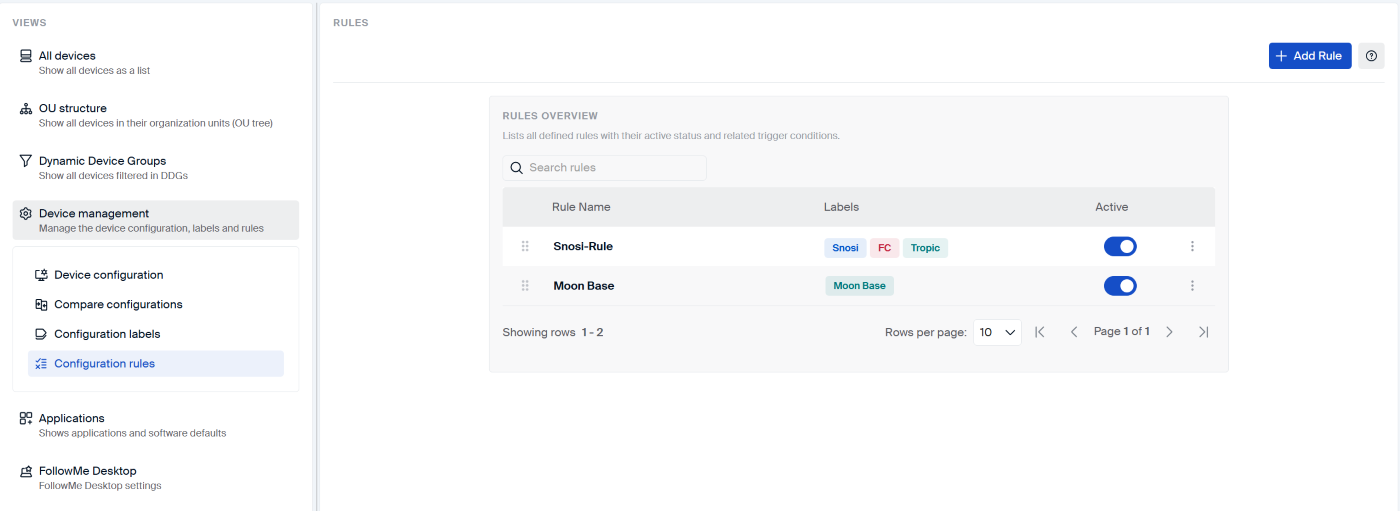This screenshot has width=1400, height=511.
Task: Go to the next page arrow
Action: click(1169, 332)
